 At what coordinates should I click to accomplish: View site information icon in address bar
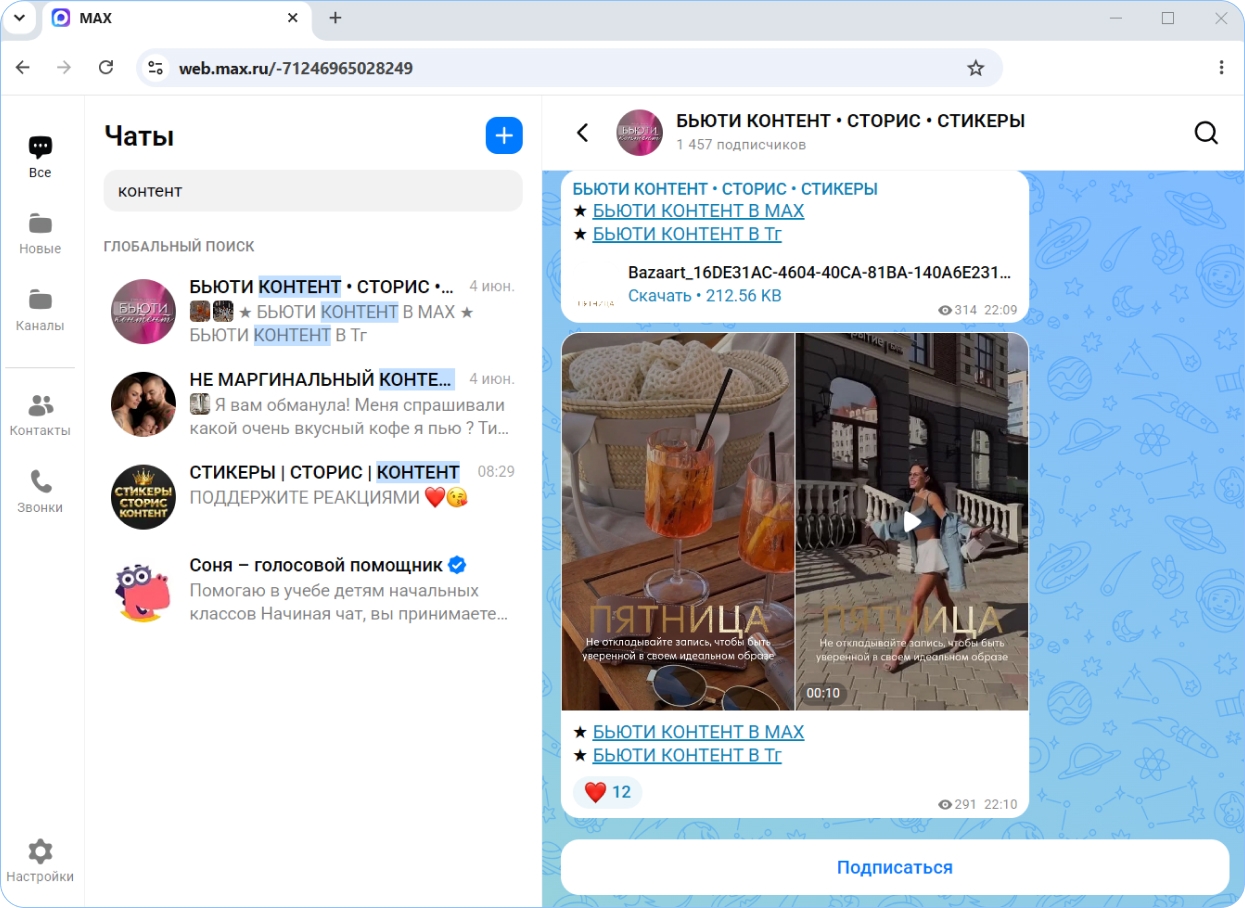coord(155,68)
